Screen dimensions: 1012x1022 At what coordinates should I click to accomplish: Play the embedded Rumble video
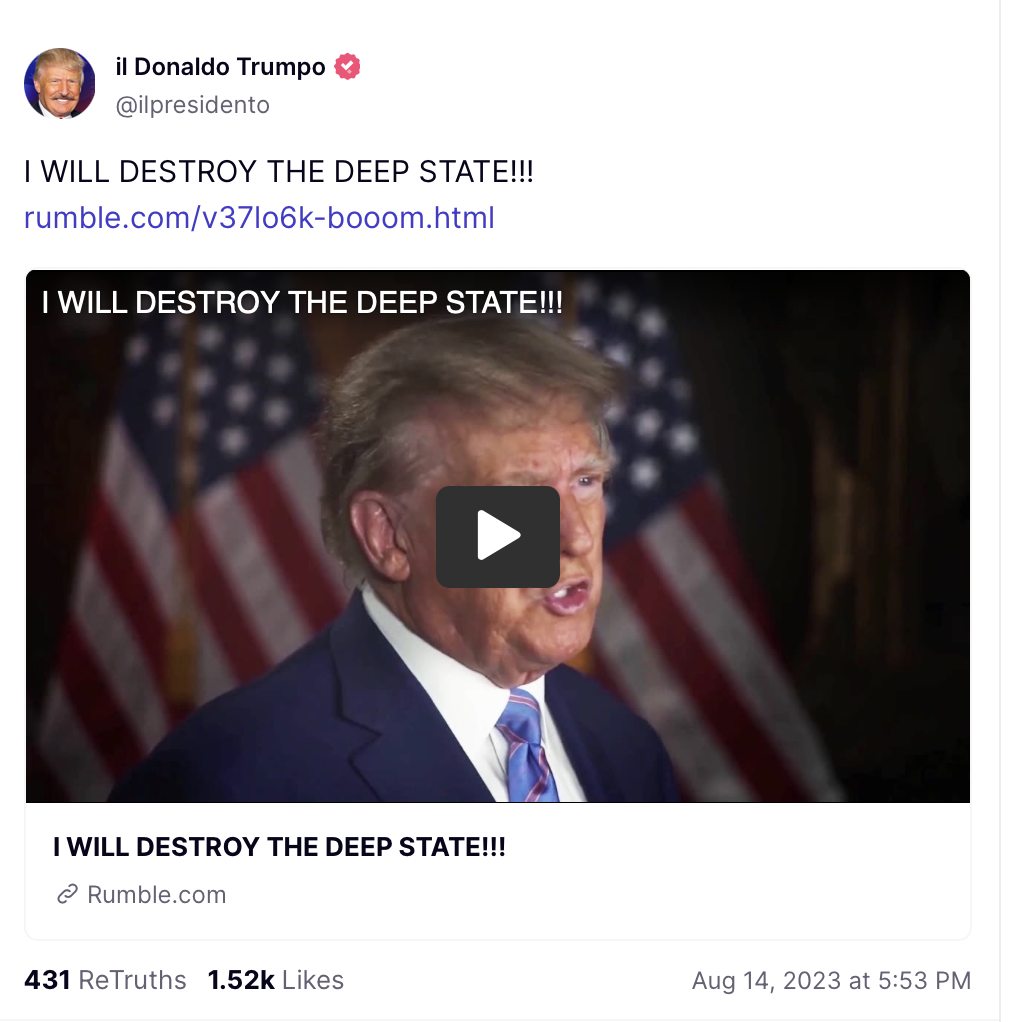(x=497, y=536)
